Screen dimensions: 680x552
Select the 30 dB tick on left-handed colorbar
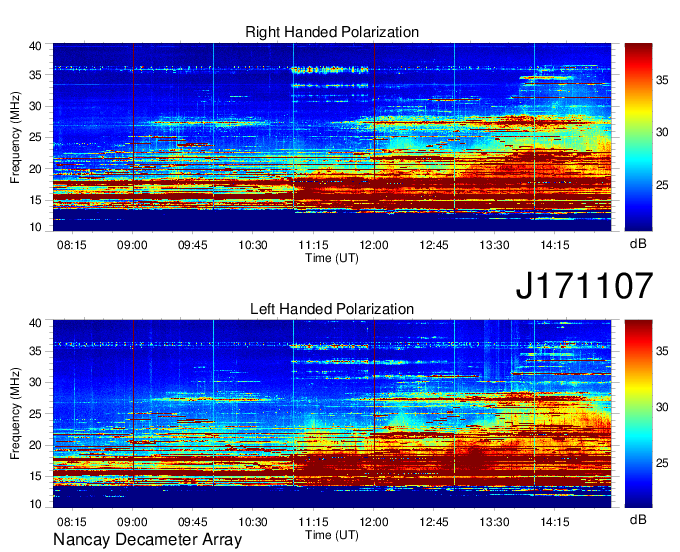tap(662, 407)
